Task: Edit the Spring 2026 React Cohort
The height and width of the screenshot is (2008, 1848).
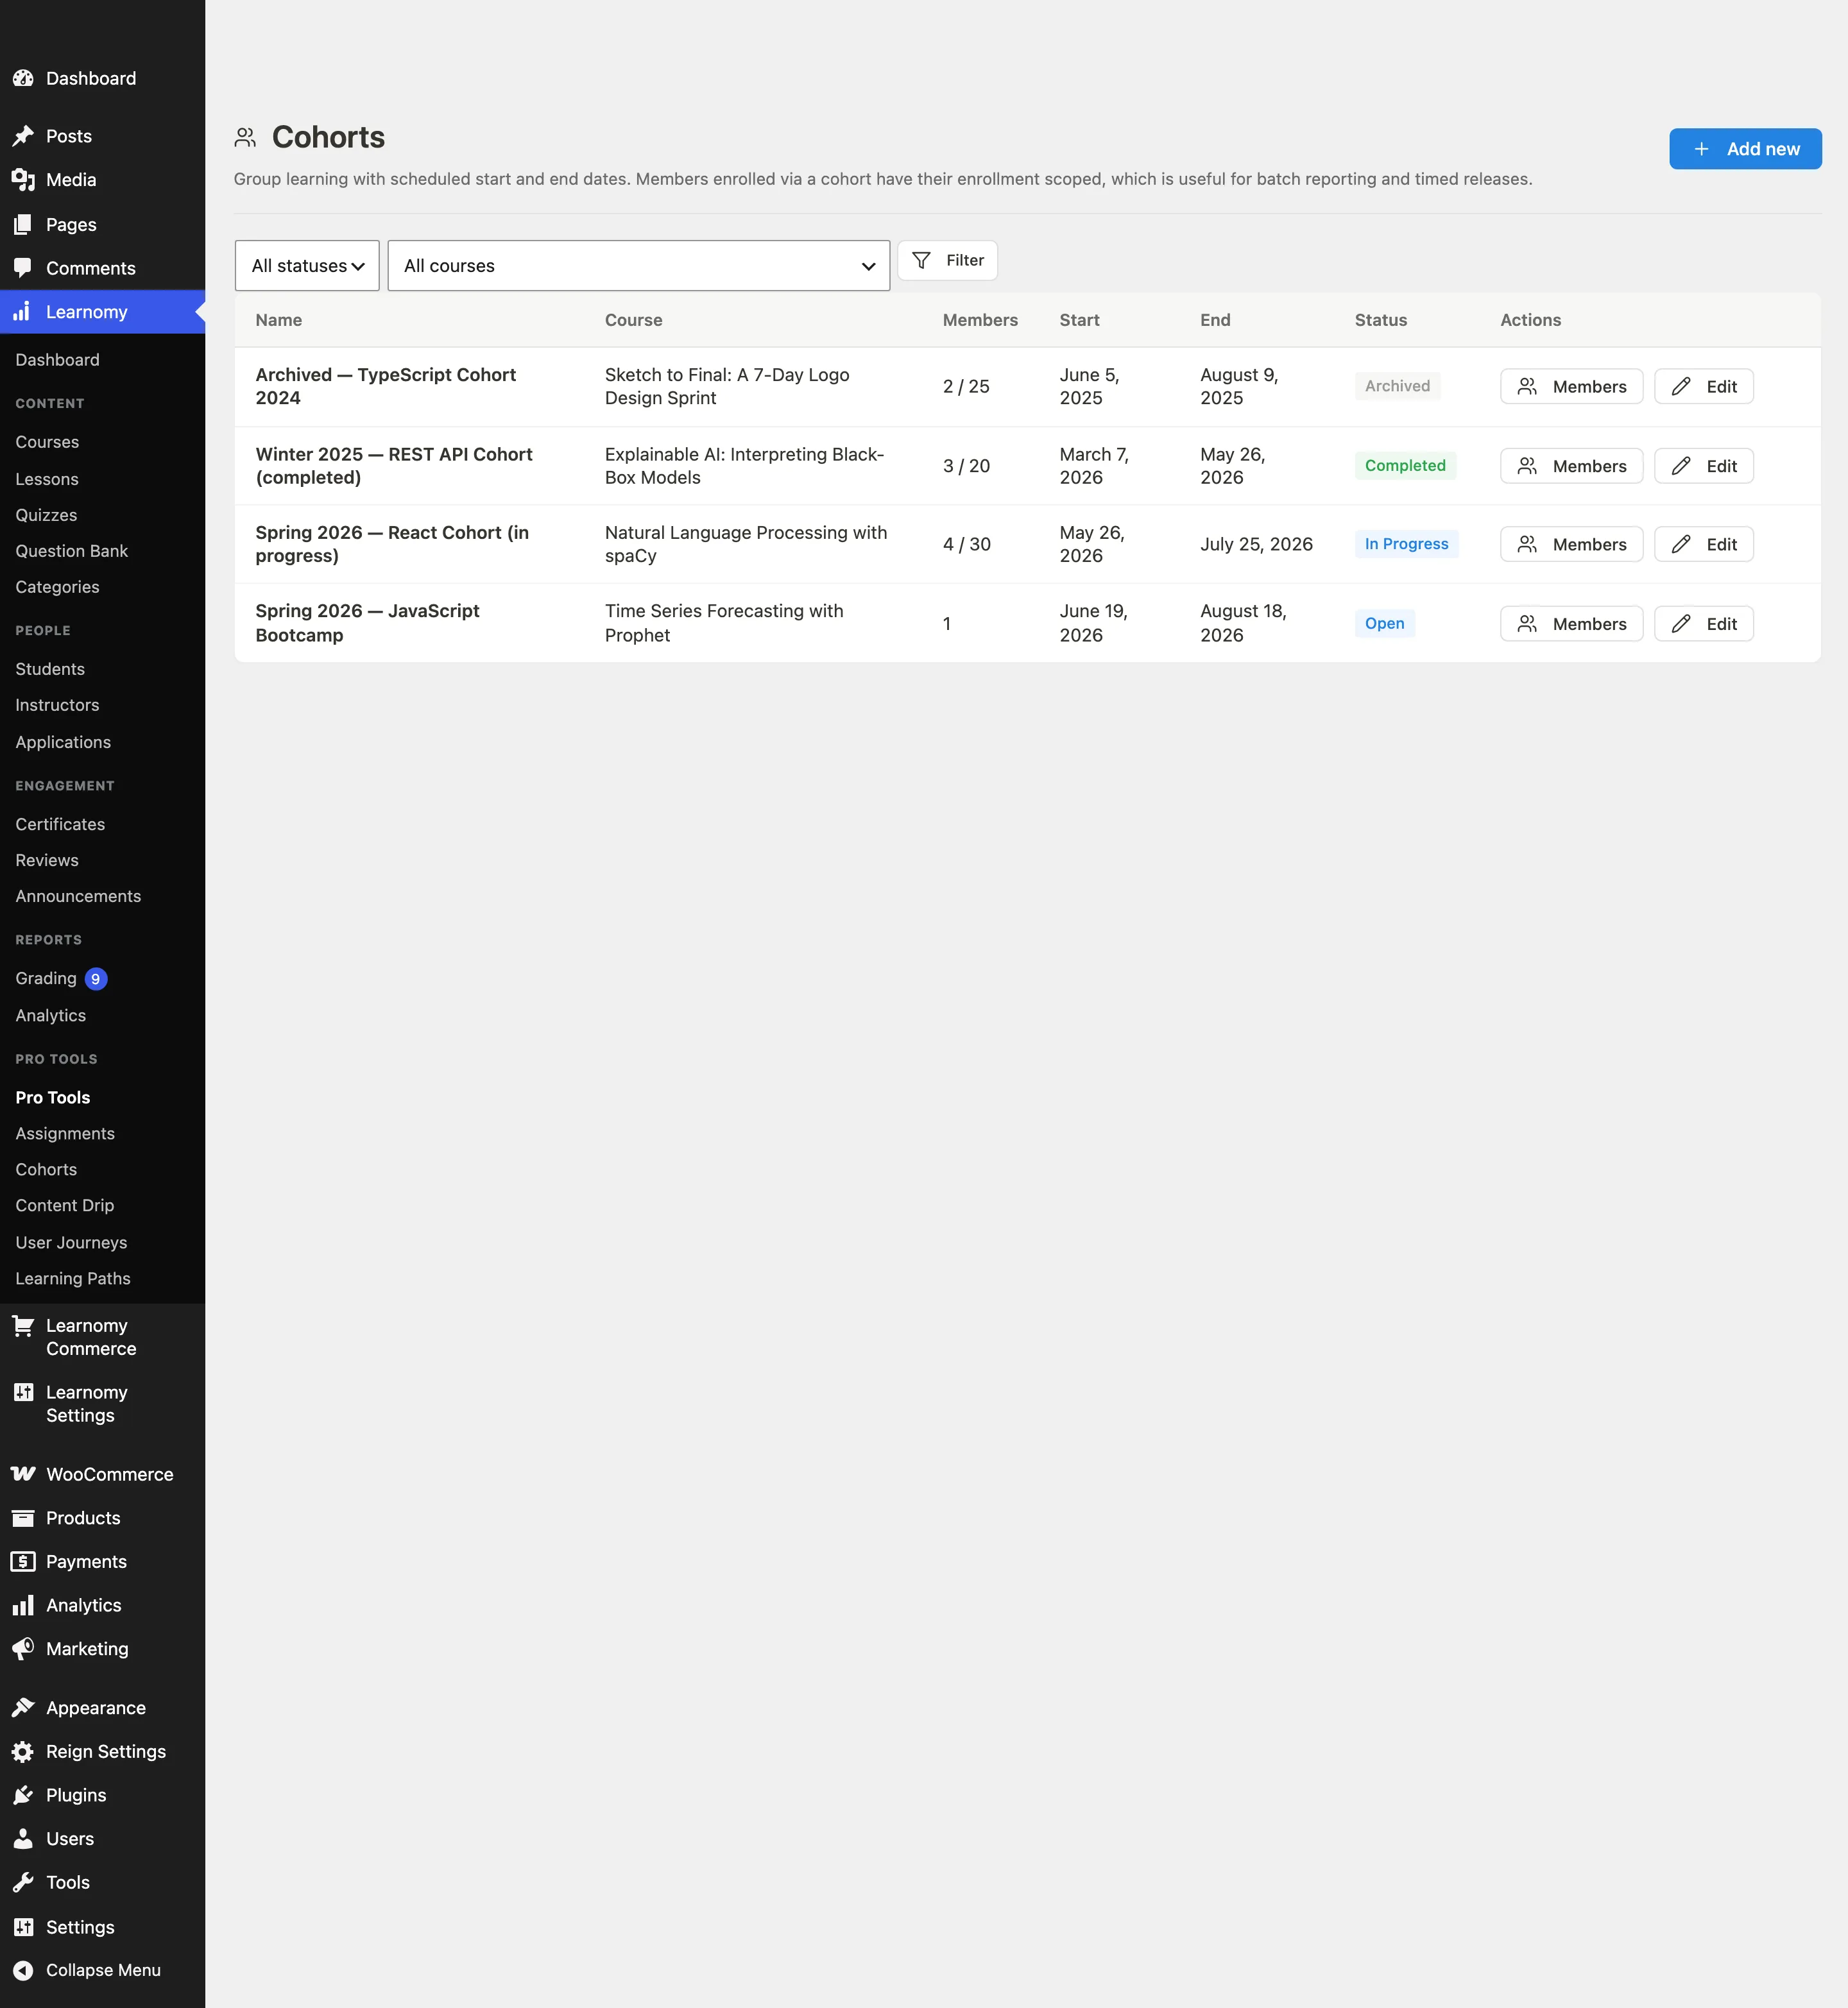Action: coord(1703,544)
